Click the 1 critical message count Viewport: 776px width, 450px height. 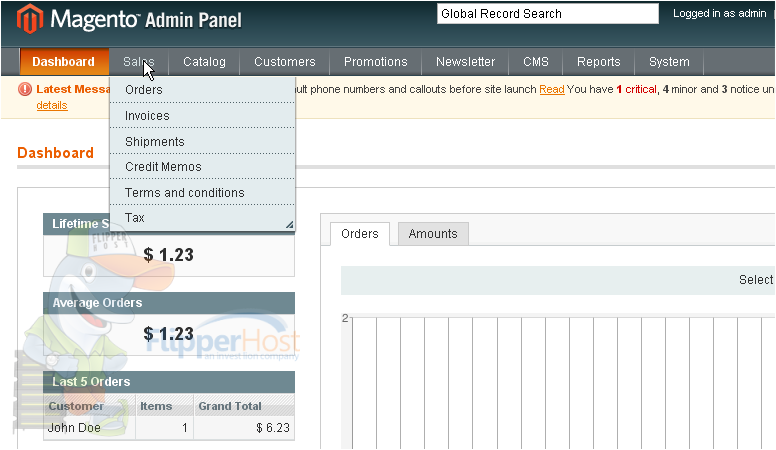[636, 89]
